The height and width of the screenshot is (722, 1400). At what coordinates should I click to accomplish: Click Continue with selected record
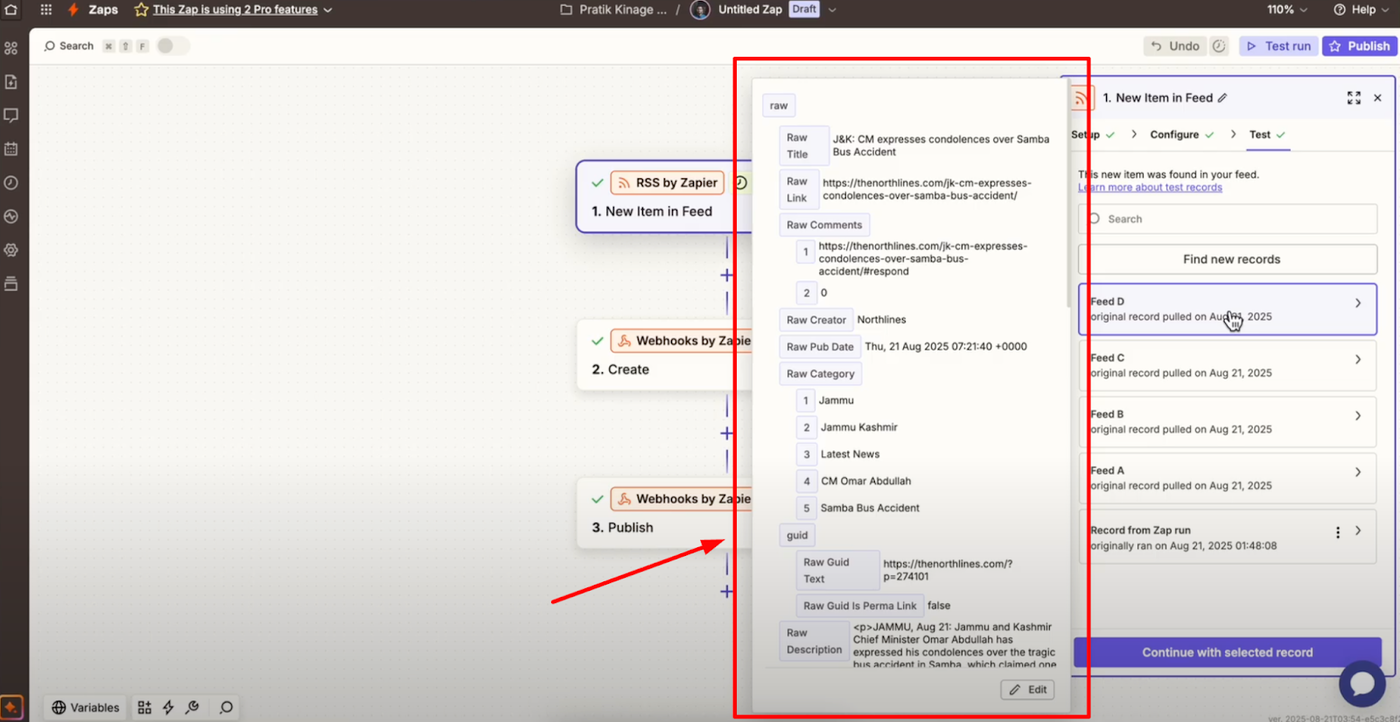[1227, 652]
